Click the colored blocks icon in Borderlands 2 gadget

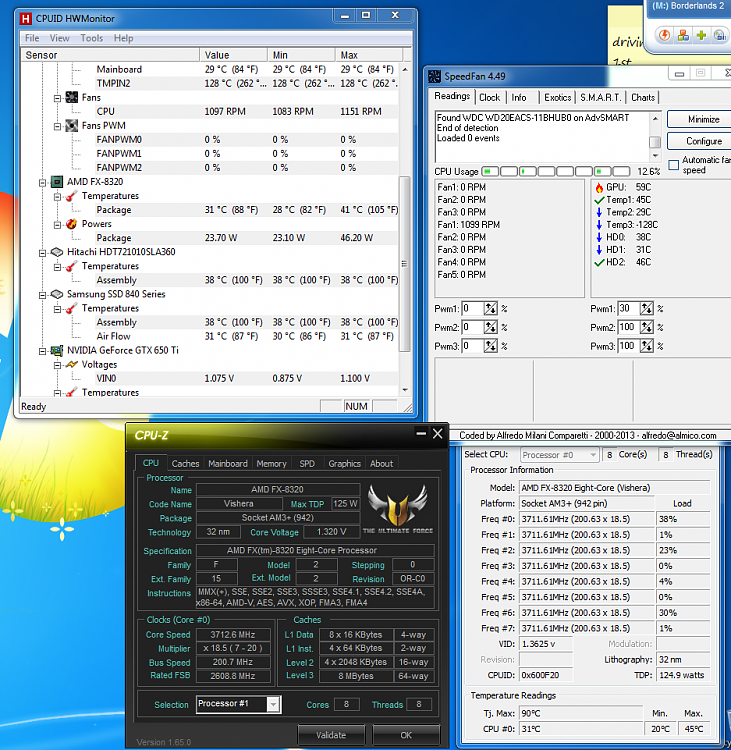[683, 35]
